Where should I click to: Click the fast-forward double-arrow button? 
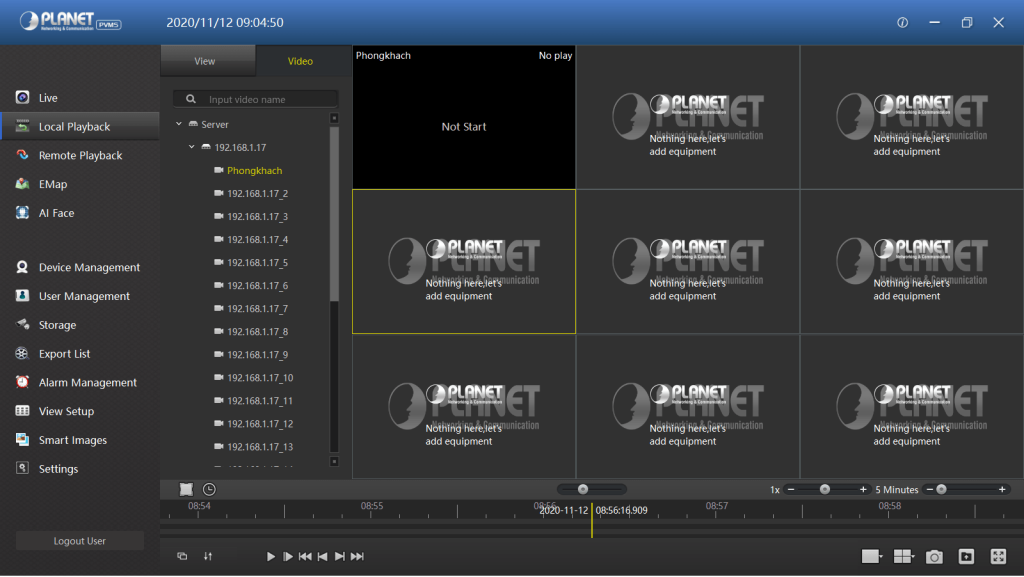[357, 556]
